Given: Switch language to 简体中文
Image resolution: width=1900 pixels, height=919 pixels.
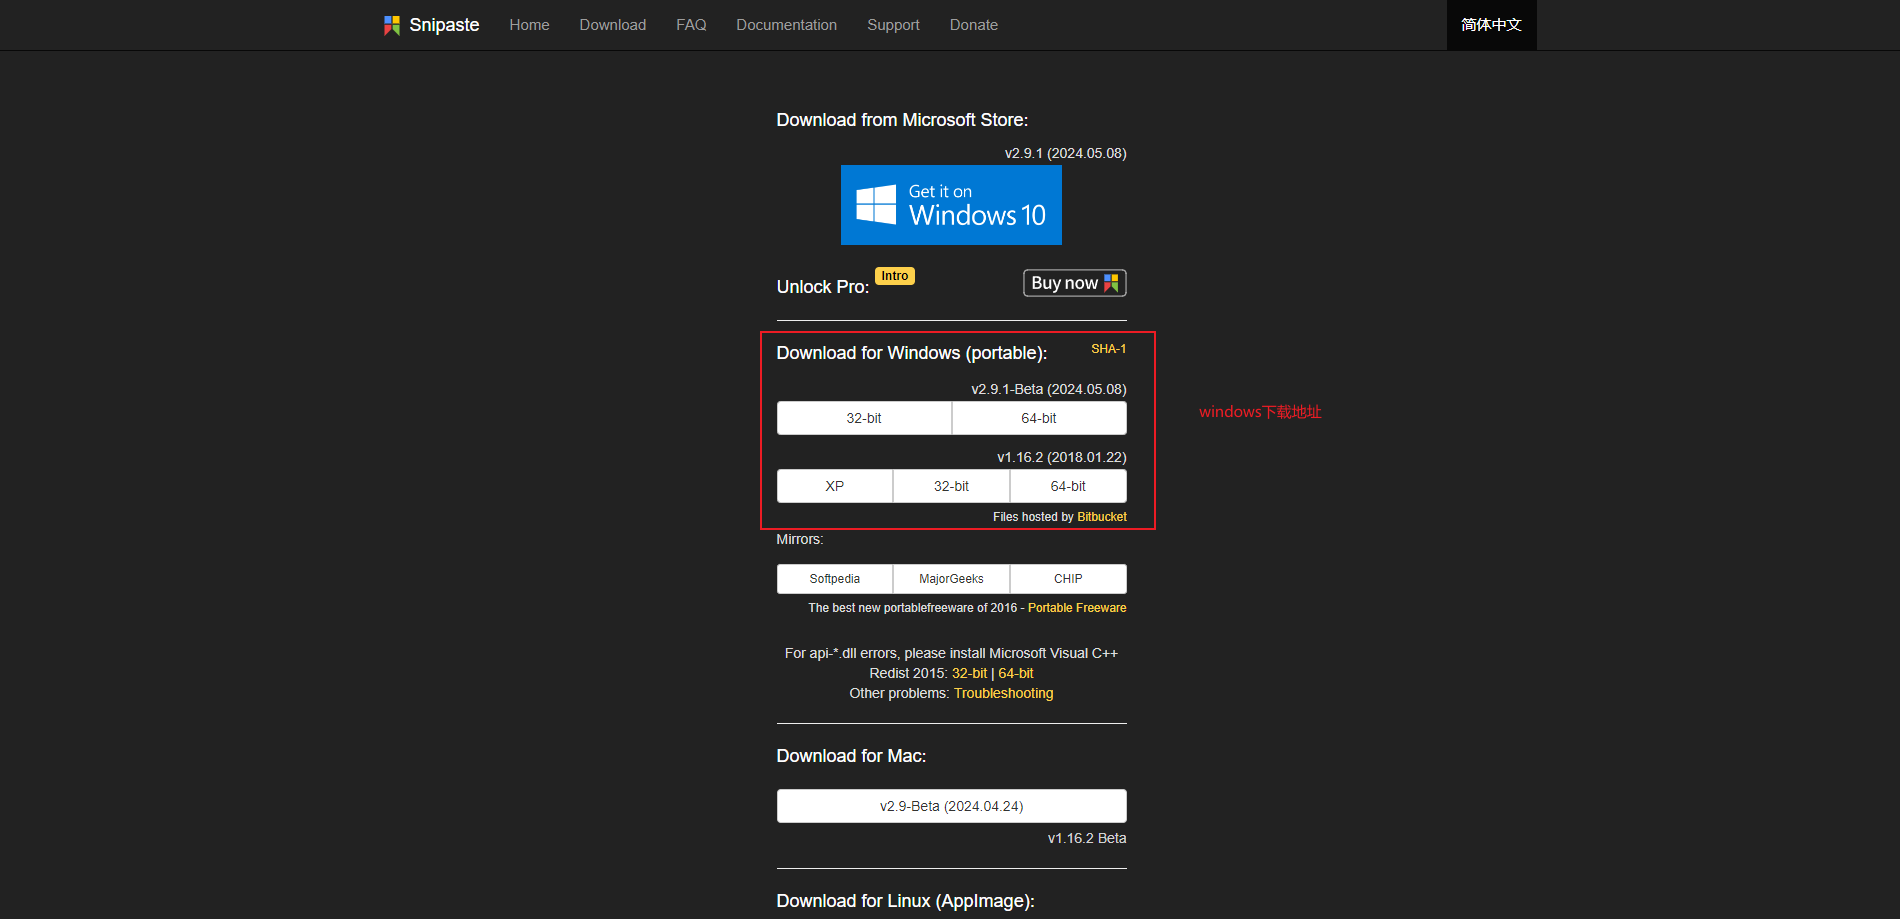Looking at the screenshot, I should (x=1491, y=25).
